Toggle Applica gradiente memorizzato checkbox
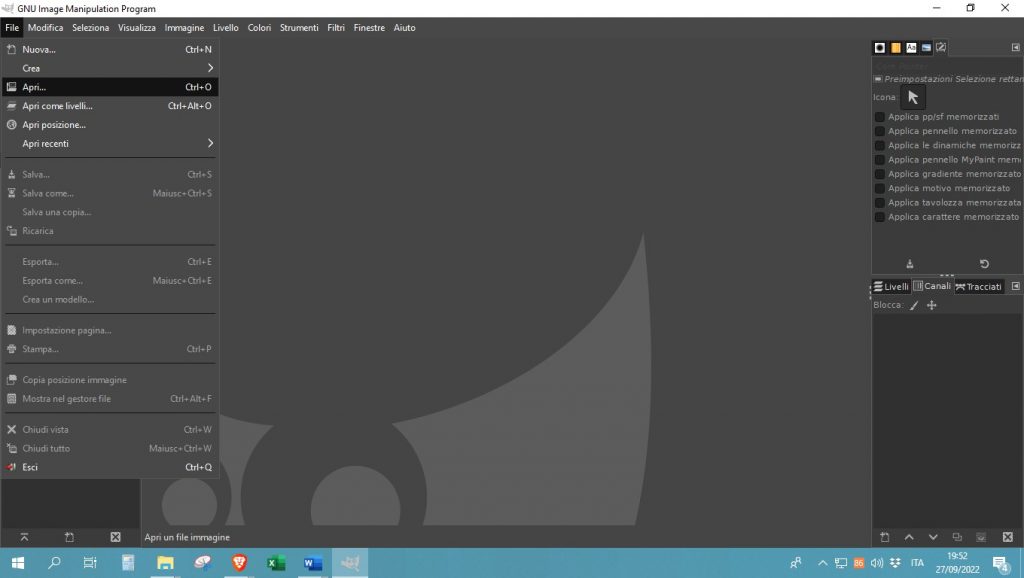This screenshot has height=578, width=1024. [x=880, y=174]
